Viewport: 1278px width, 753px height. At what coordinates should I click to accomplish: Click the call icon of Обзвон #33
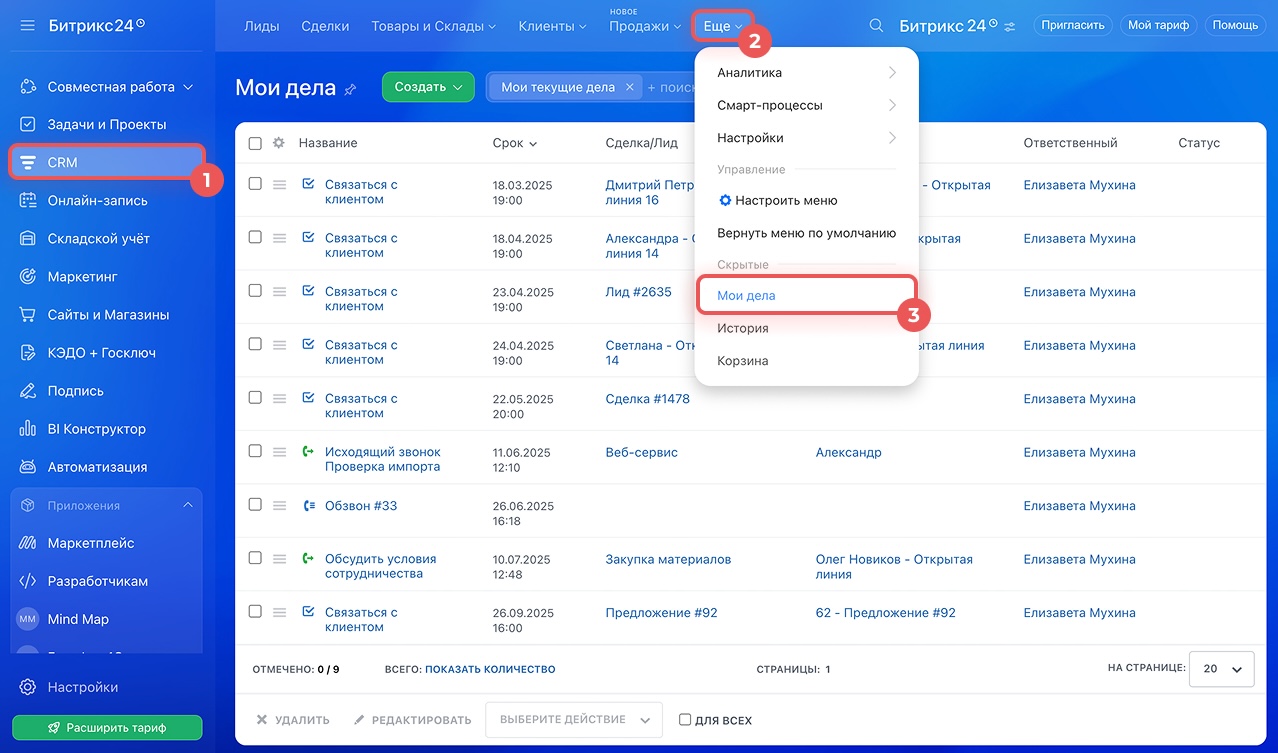point(308,506)
